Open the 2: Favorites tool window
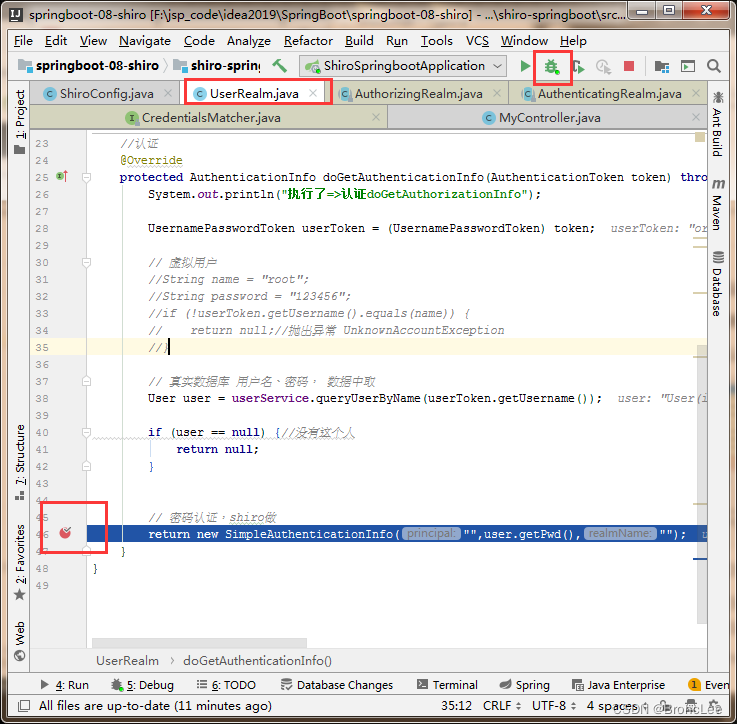Image resolution: width=737 pixels, height=724 pixels. tap(20, 562)
